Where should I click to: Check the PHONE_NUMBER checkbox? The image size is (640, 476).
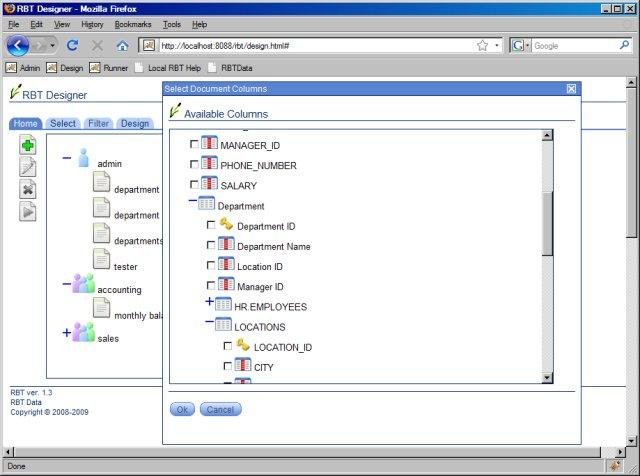[195, 164]
